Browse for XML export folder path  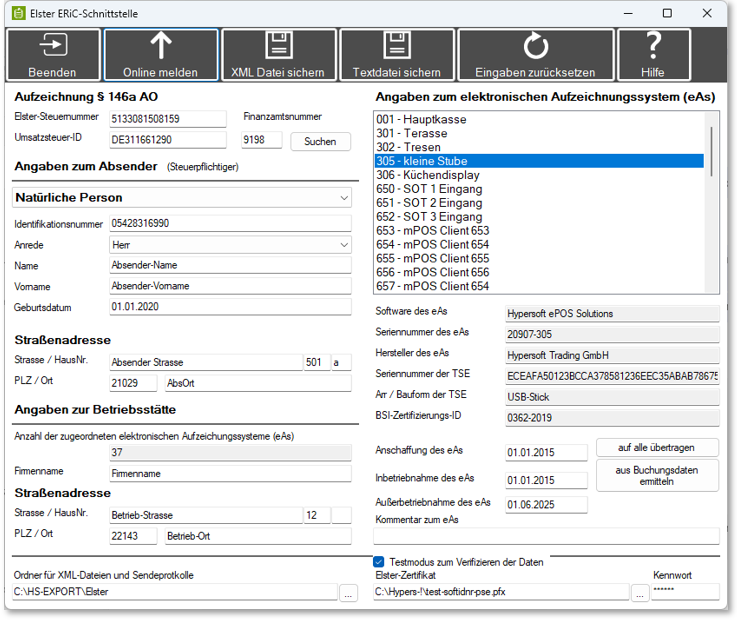pyautogui.click(x=347, y=592)
